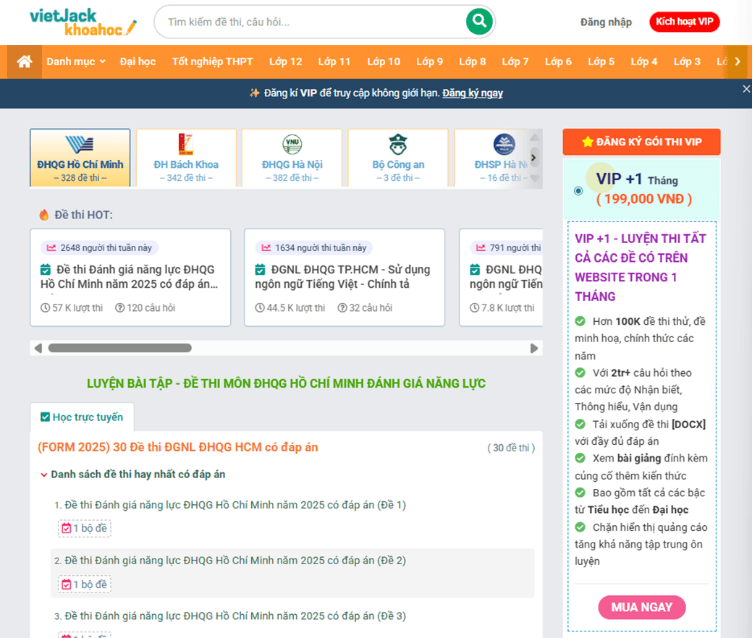Screen dimensions: 753x638
Task: Click the sparkle icon in the VIP banner
Action: [255, 93]
